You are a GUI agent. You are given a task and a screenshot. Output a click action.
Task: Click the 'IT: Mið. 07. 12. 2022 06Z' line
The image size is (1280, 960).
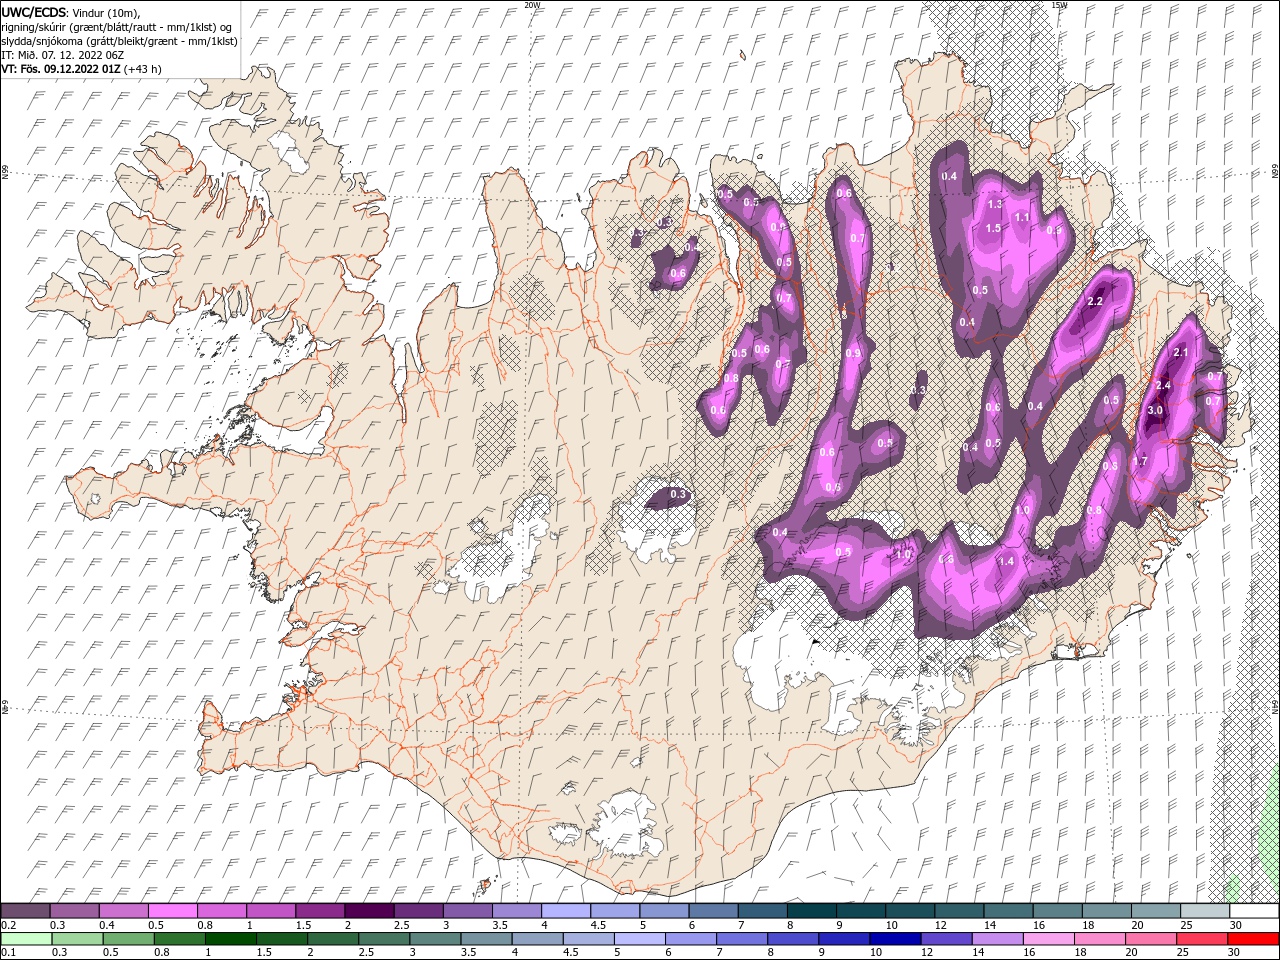tap(61, 55)
